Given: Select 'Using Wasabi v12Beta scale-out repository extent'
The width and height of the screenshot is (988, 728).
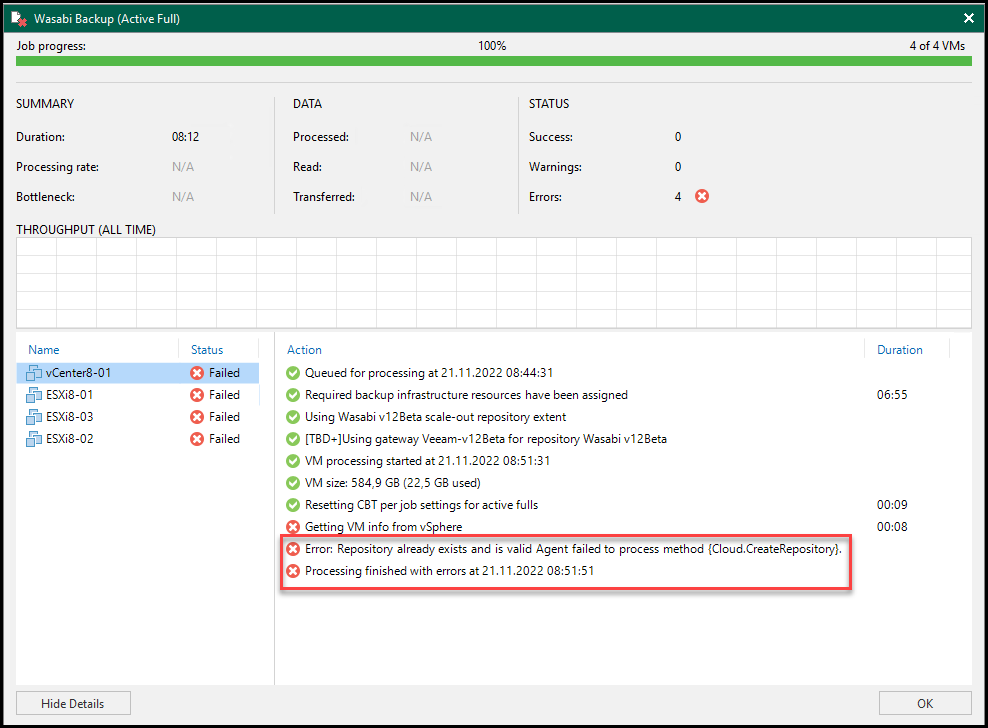Looking at the screenshot, I should [x=435, y=417].
